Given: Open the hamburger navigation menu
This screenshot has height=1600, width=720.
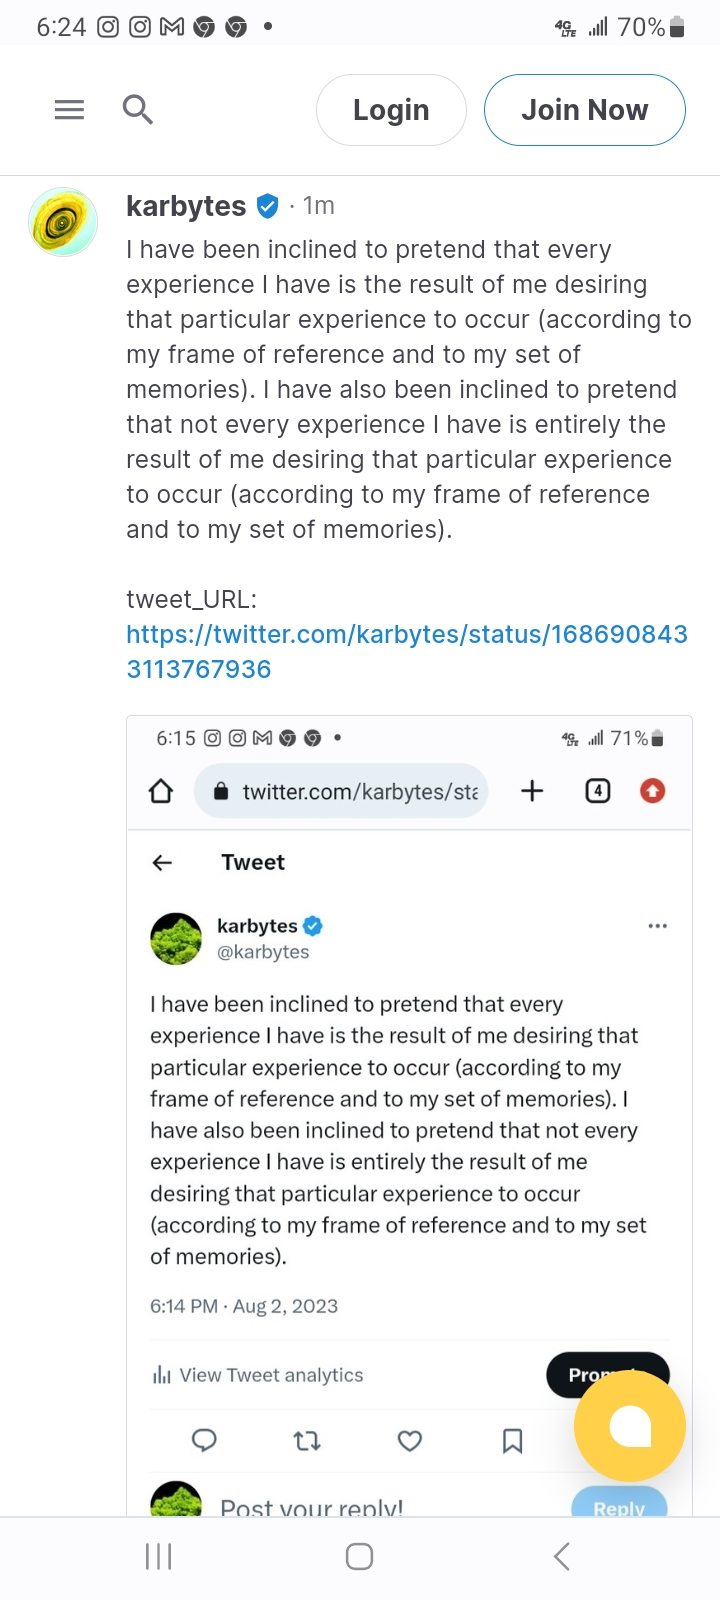Looking at the screenshot, I should [69, 109].
